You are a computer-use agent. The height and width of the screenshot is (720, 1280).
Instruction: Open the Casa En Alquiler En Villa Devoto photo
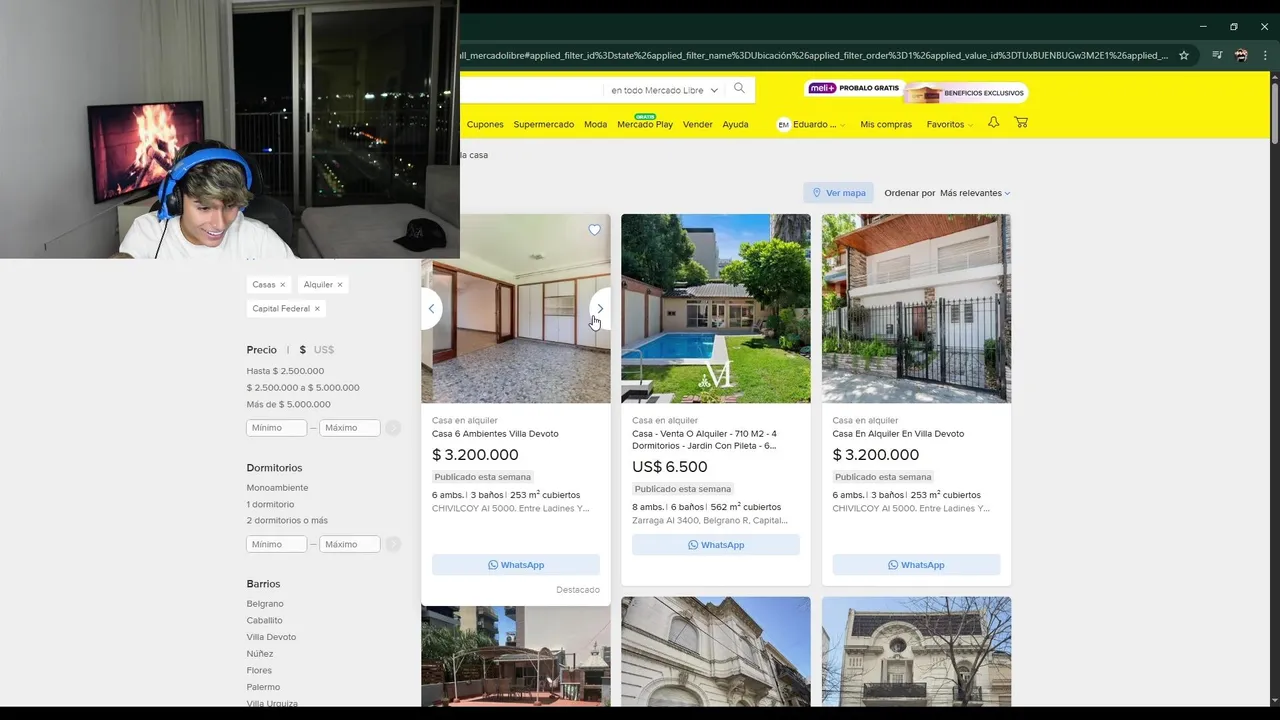(916, 309)
